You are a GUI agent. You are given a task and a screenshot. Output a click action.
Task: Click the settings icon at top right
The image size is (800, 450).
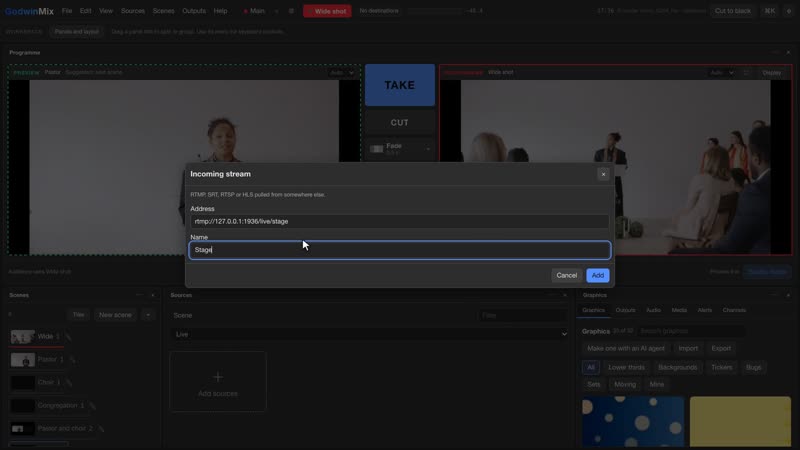coord(788,11)
